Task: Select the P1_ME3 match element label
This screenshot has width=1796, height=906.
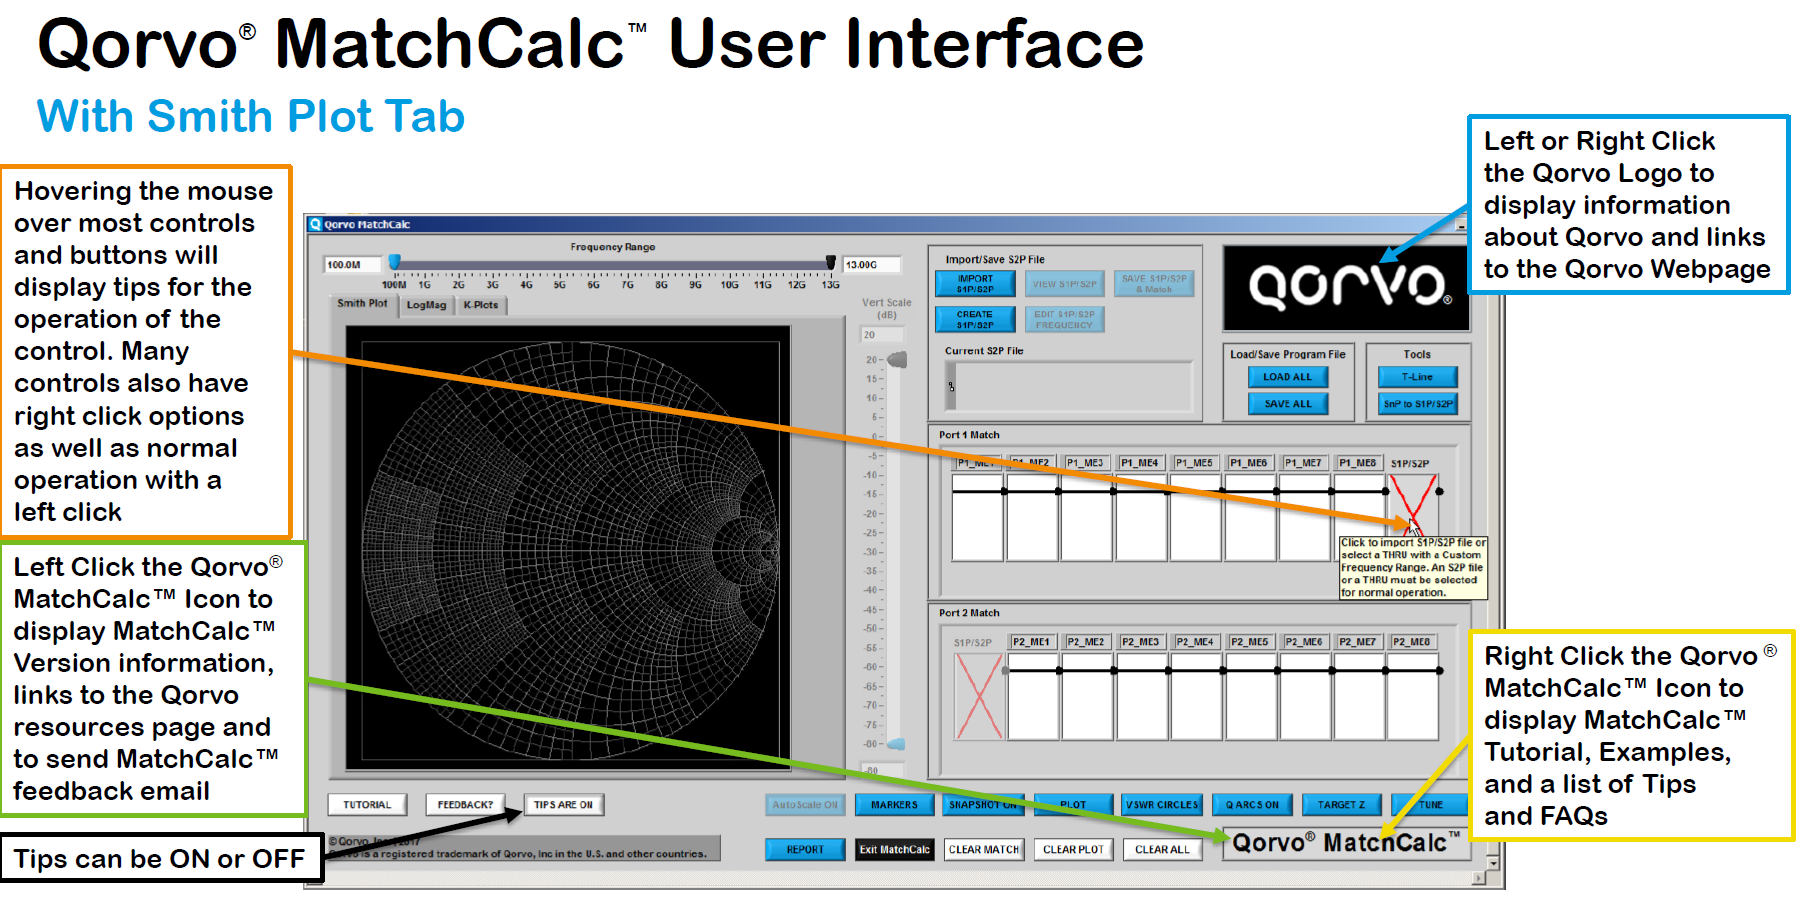Action: [x=1085, y=463]
